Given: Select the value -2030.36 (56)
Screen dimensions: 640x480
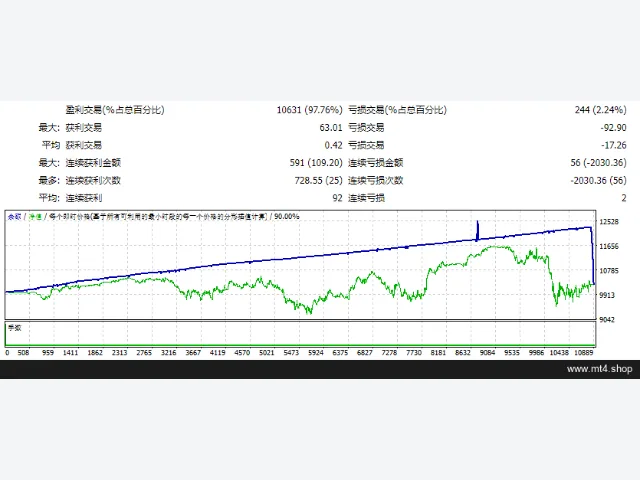Looking at the screenshot, I should tap(598, 180).
